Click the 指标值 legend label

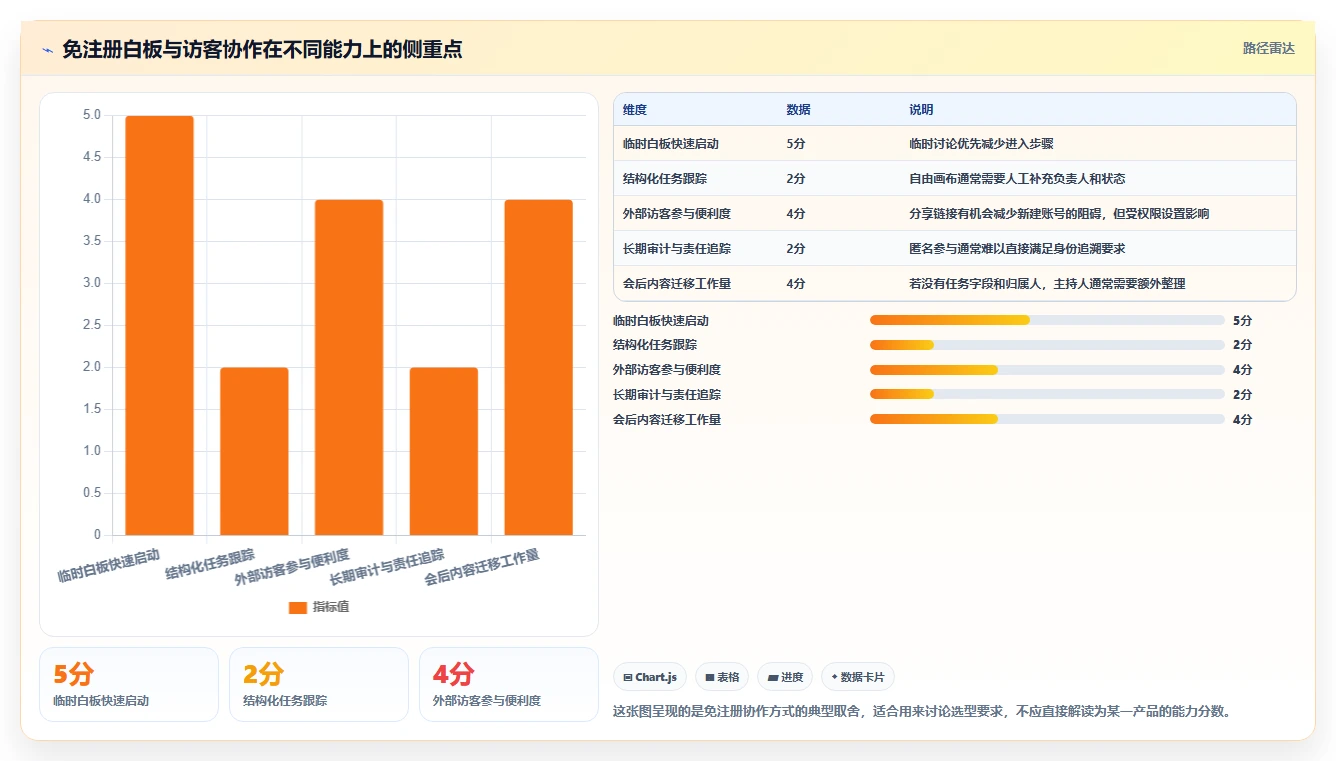[x=331, y=607]
